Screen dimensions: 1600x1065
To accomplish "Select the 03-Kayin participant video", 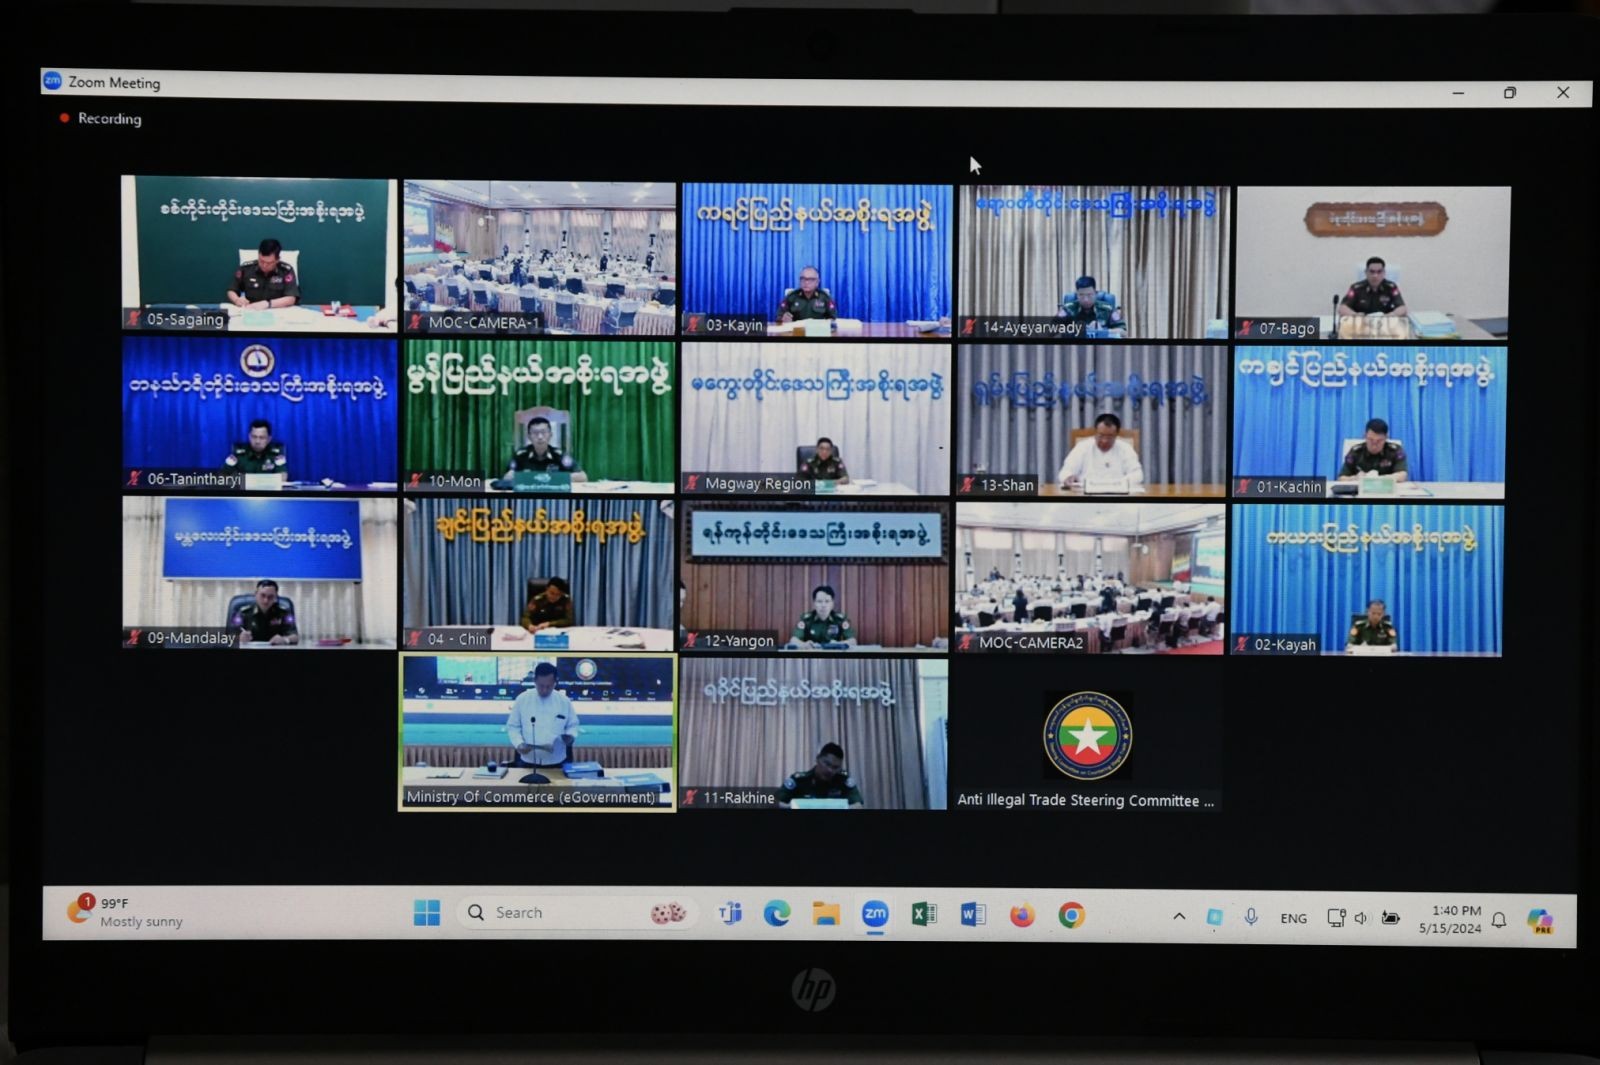I will pyautogui.click(x=817, y=259).
